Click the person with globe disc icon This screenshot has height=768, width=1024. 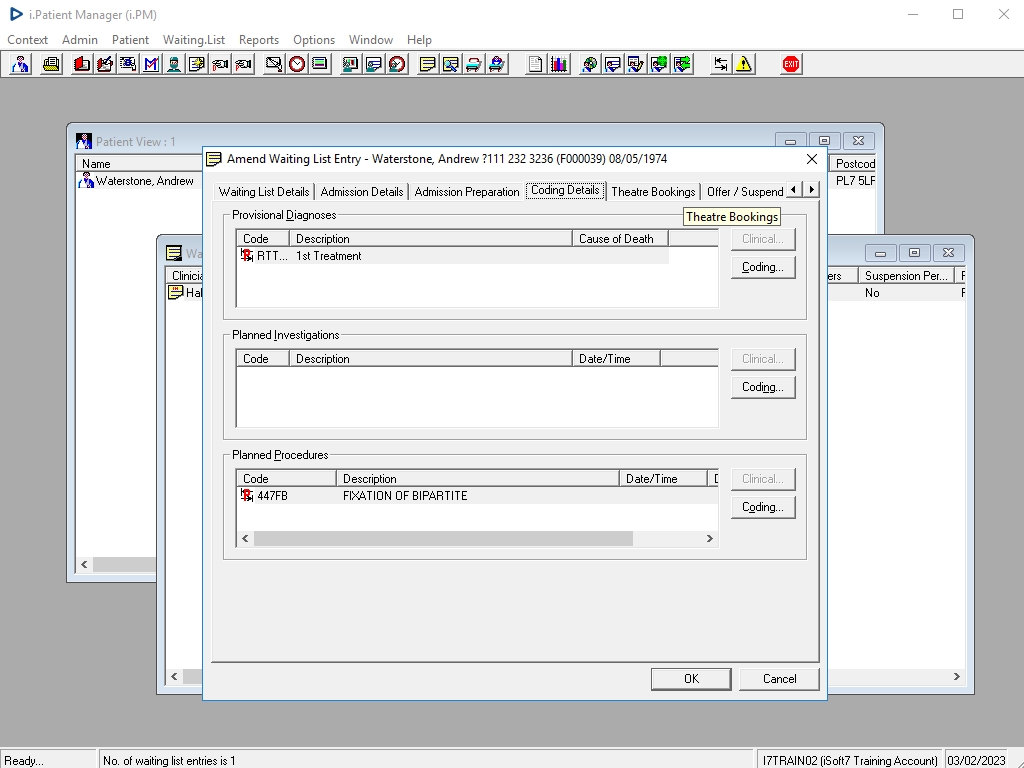(590, 64)
